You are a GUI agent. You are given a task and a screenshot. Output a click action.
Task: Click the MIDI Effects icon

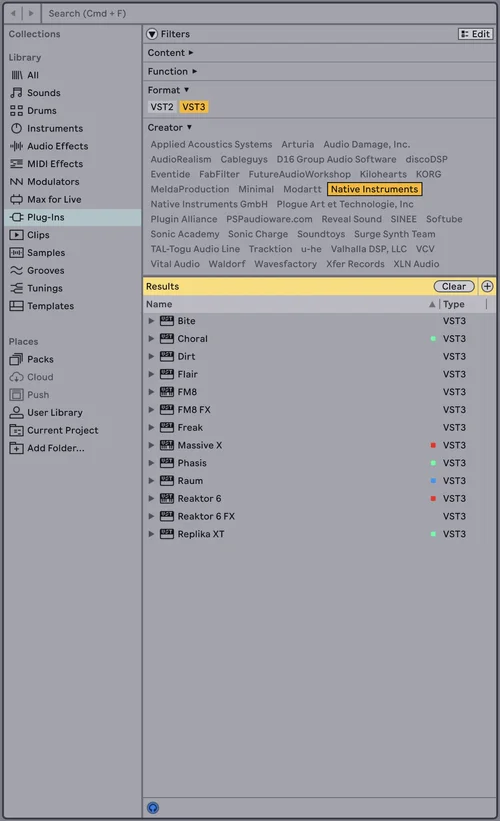(17, 164)
